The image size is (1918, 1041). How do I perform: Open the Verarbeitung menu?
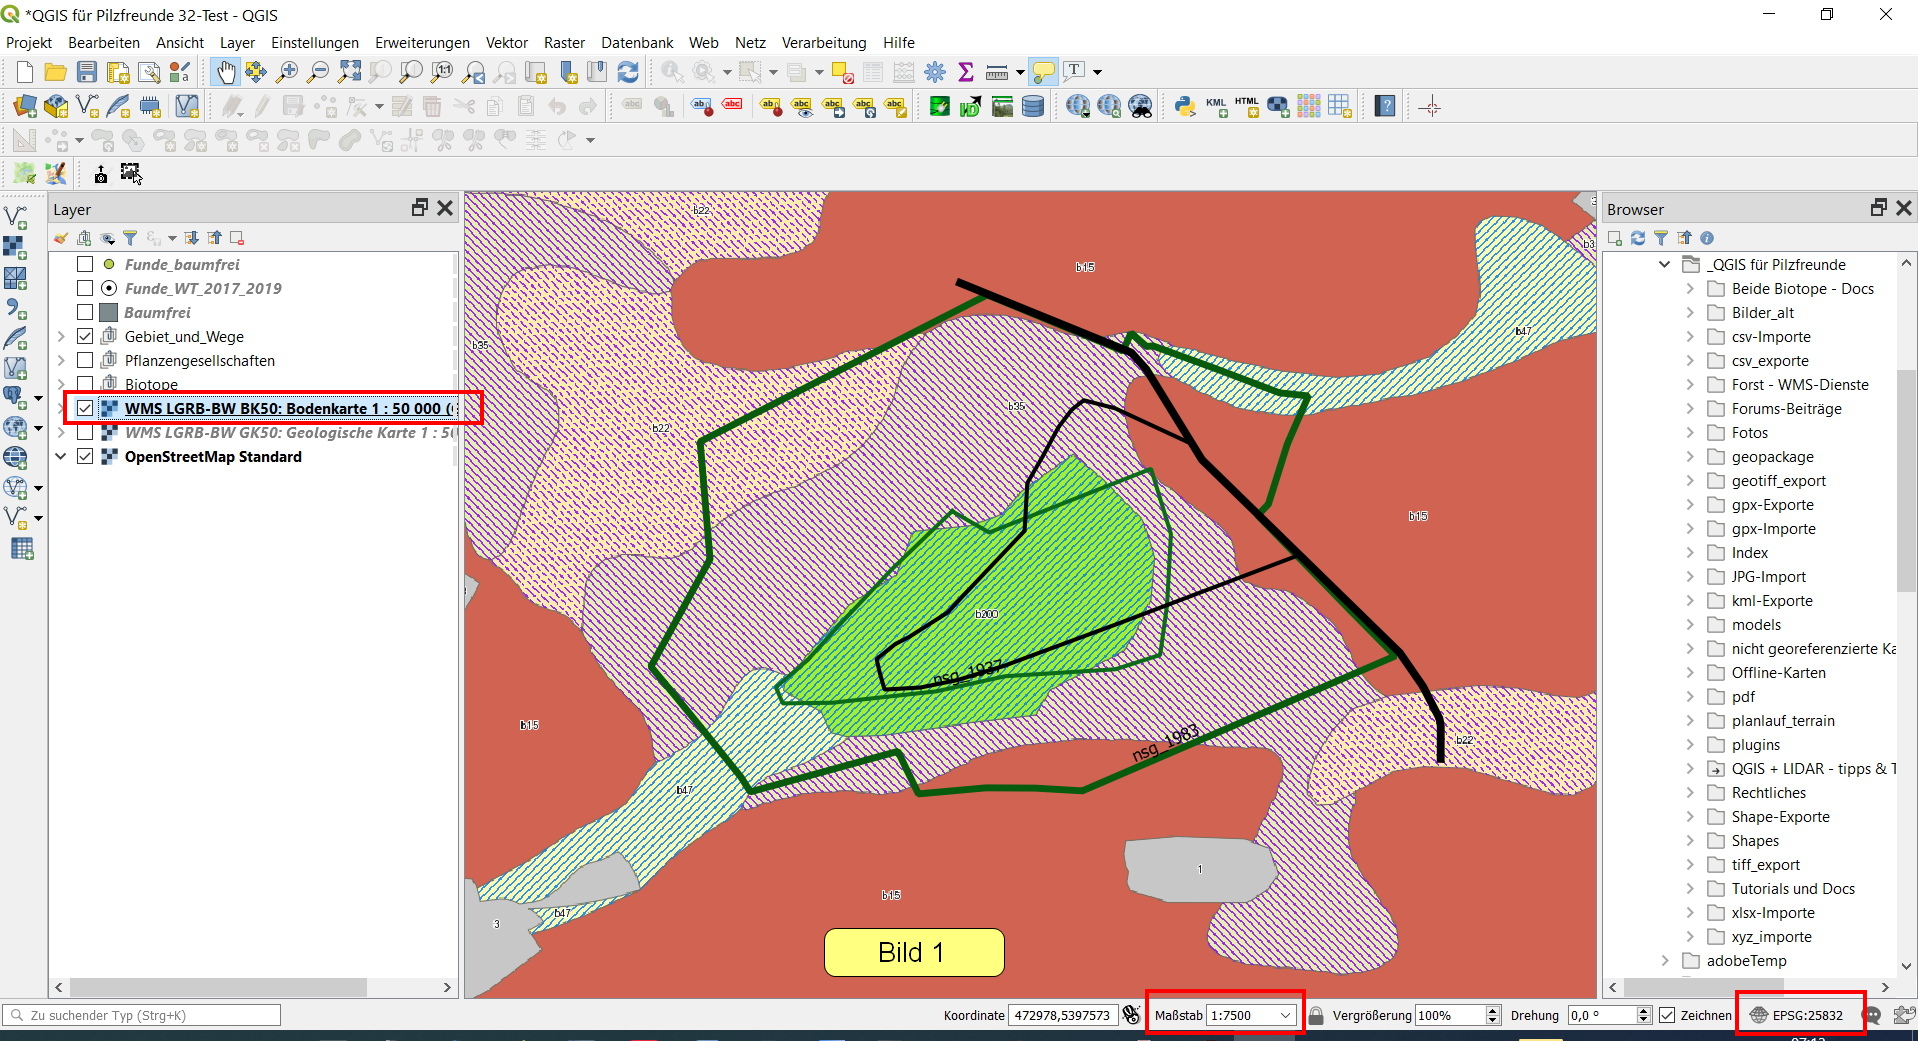823,43
